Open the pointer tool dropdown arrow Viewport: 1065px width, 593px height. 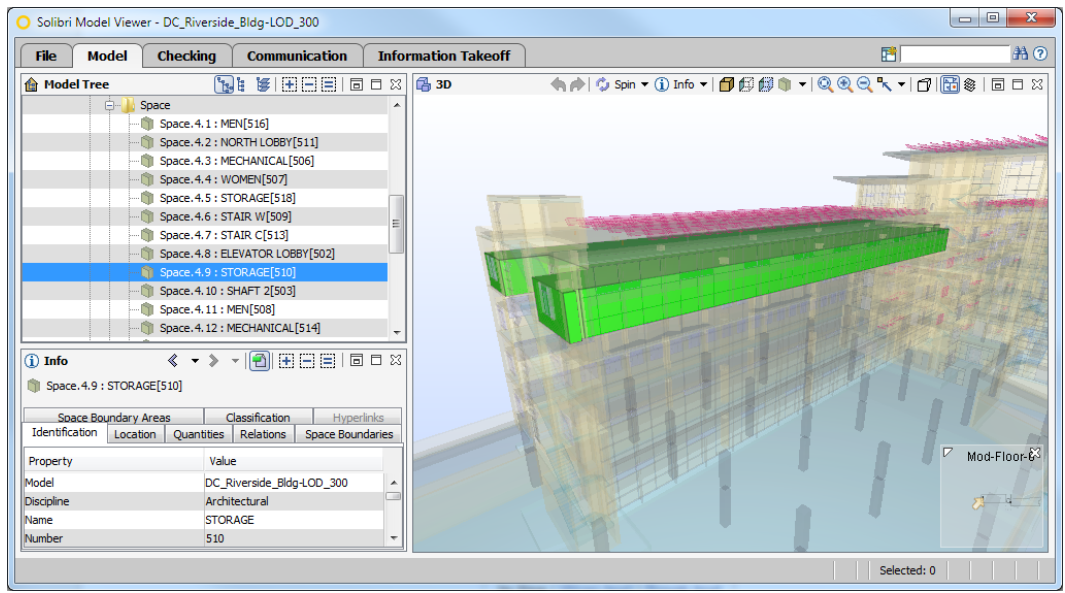pos(901,85)
